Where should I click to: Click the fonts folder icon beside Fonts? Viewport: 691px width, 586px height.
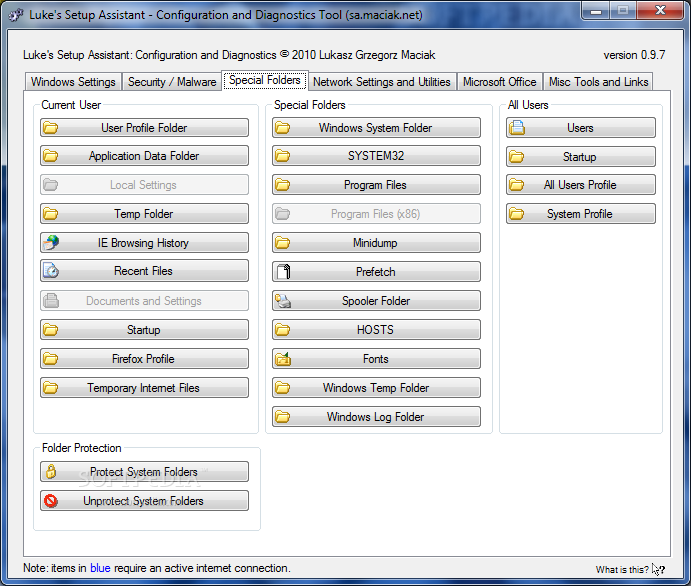(x=283, y=359)
